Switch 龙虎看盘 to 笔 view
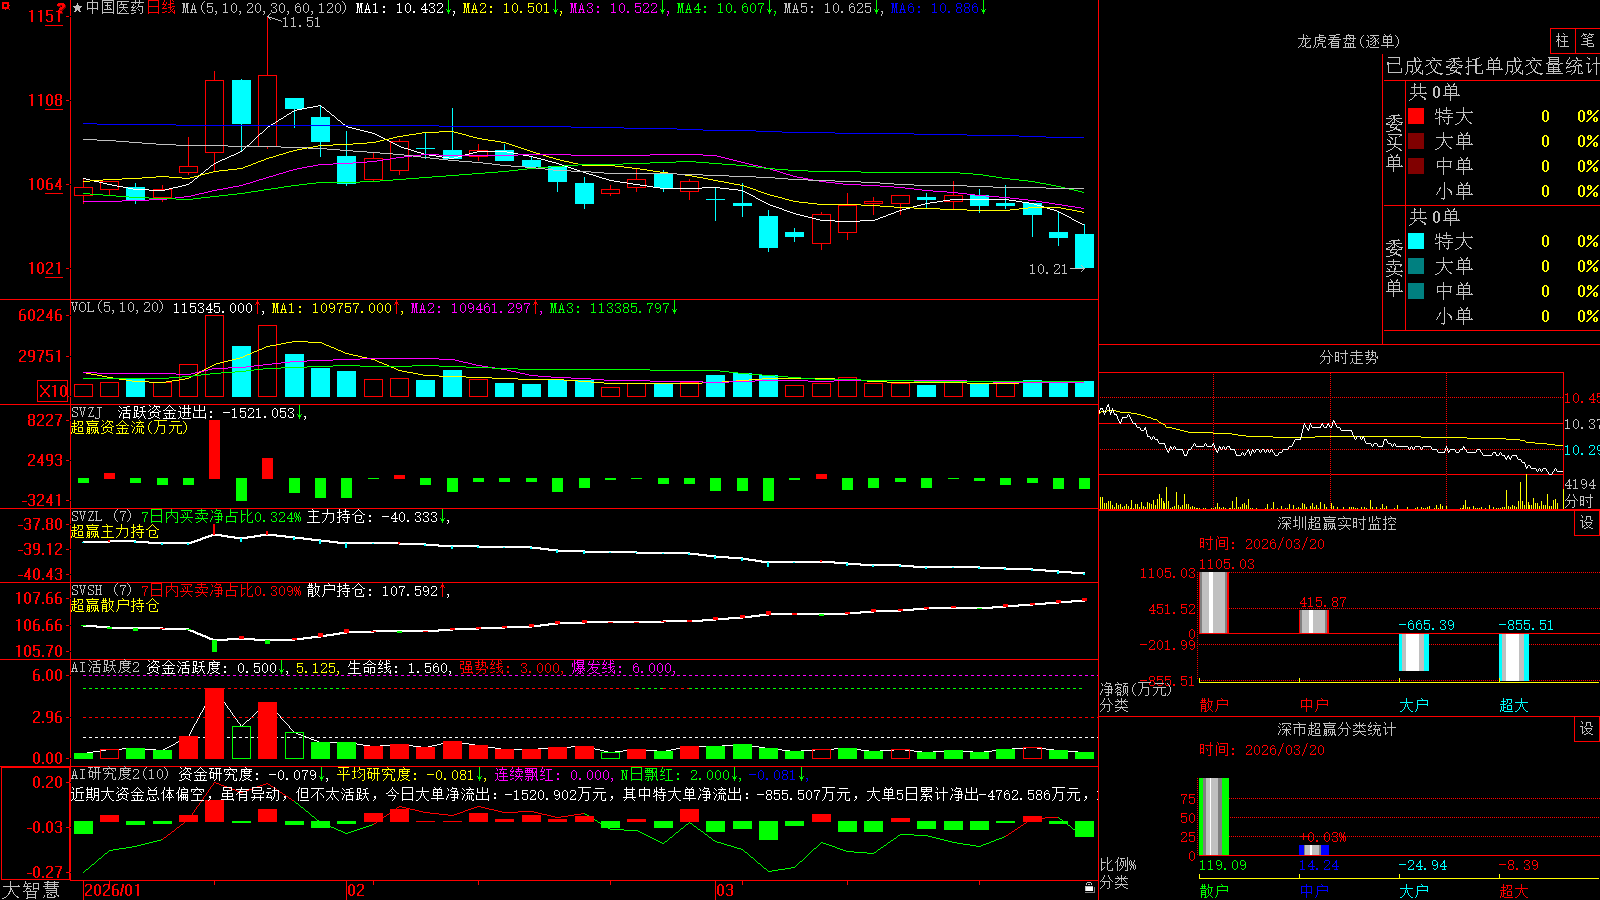1600x900 pixels. (1587, 41)
